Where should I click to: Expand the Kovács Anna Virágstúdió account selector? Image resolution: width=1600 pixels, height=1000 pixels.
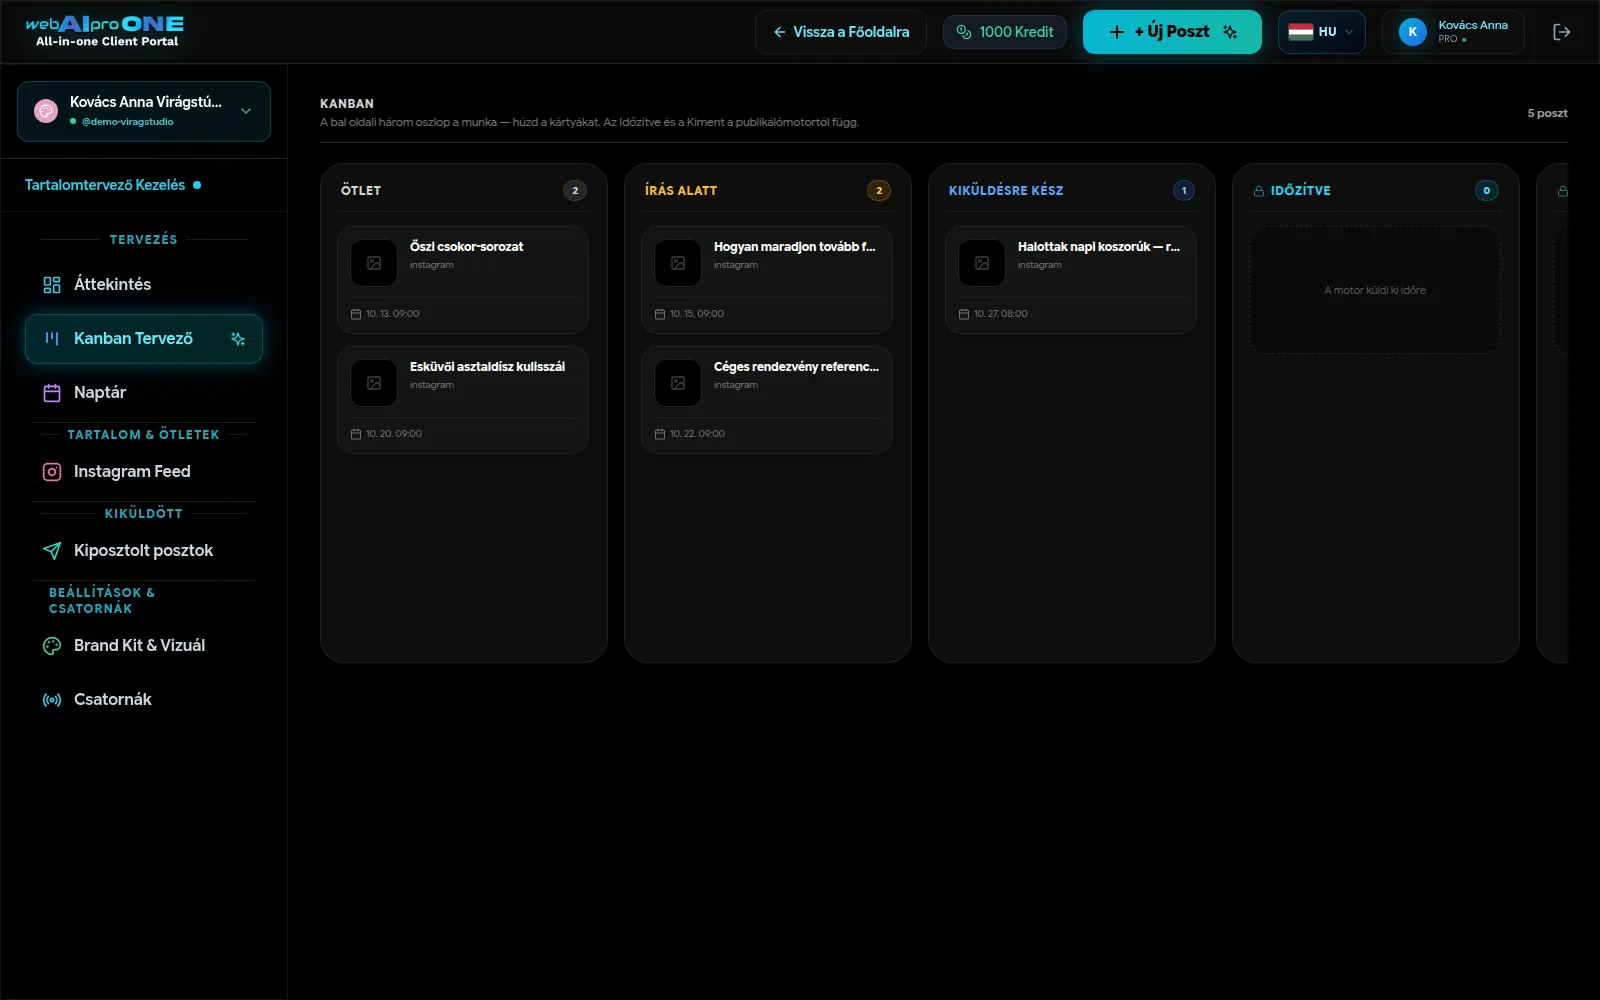click(144, 111)
